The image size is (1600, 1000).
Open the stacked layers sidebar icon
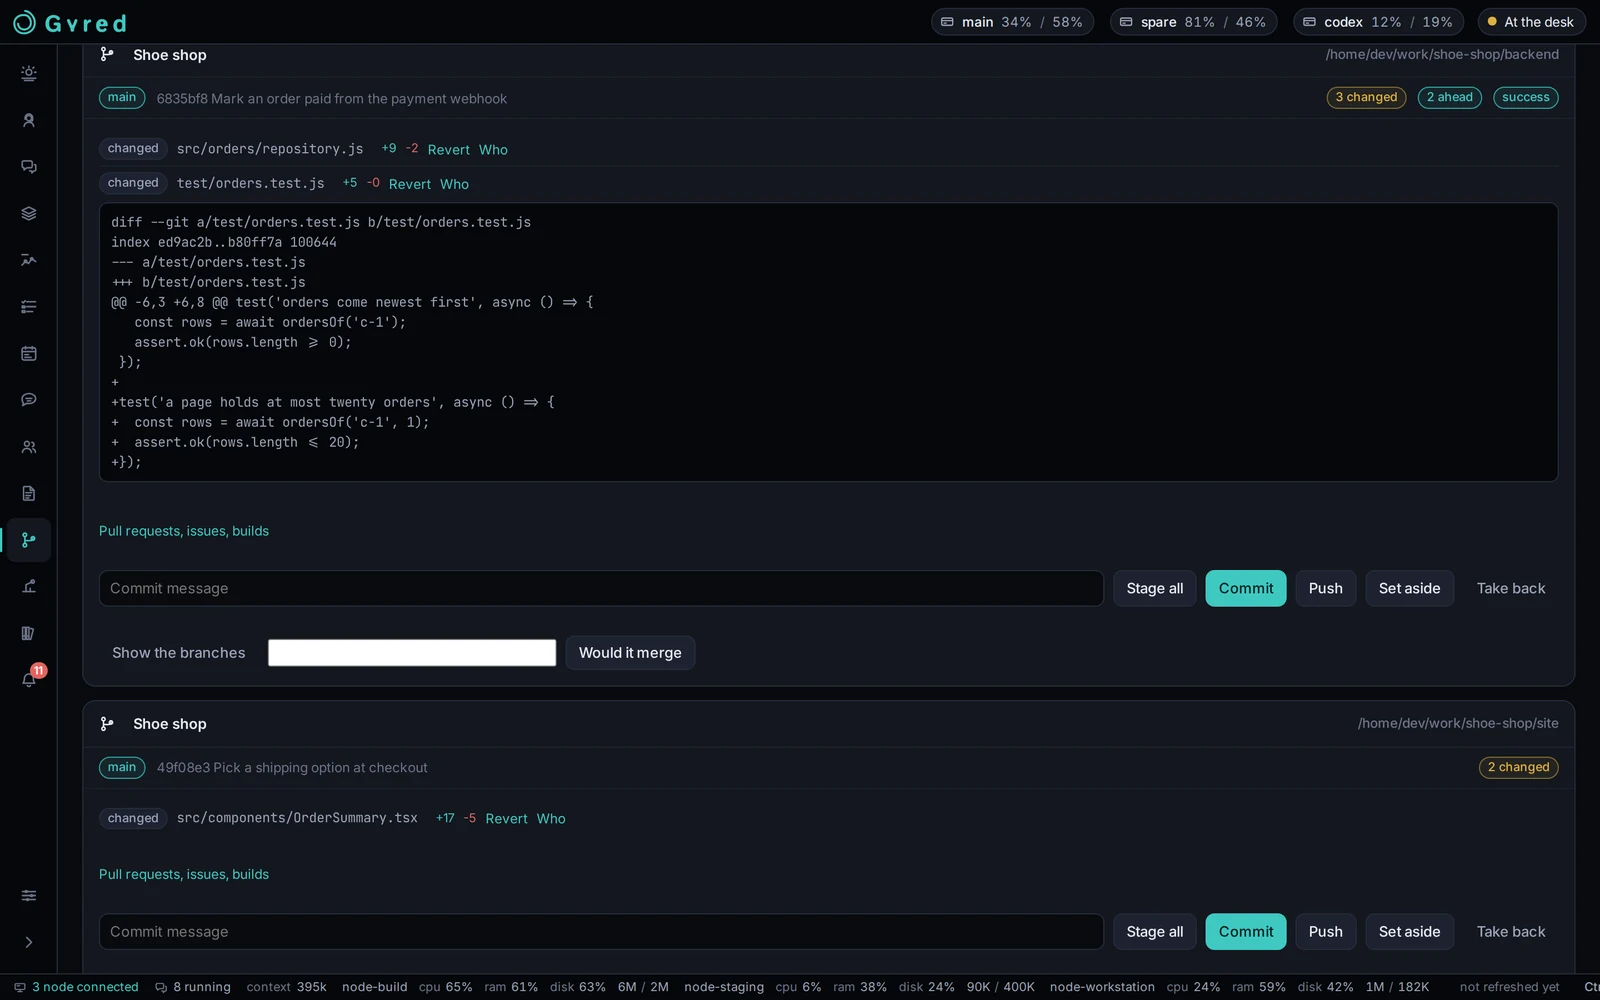coord(29,213)
